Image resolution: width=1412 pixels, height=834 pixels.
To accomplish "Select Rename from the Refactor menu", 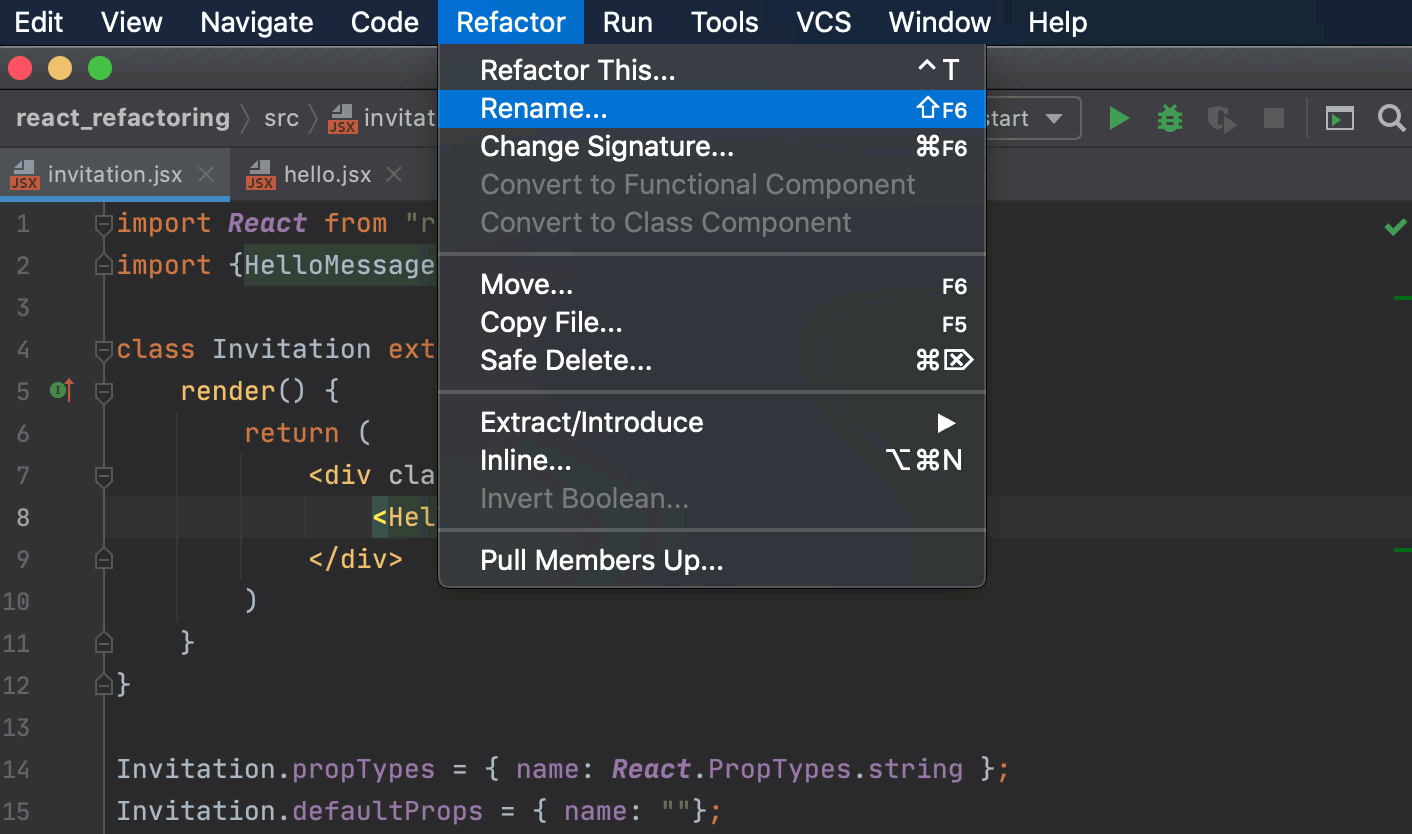I will click(x=545, y=108).
